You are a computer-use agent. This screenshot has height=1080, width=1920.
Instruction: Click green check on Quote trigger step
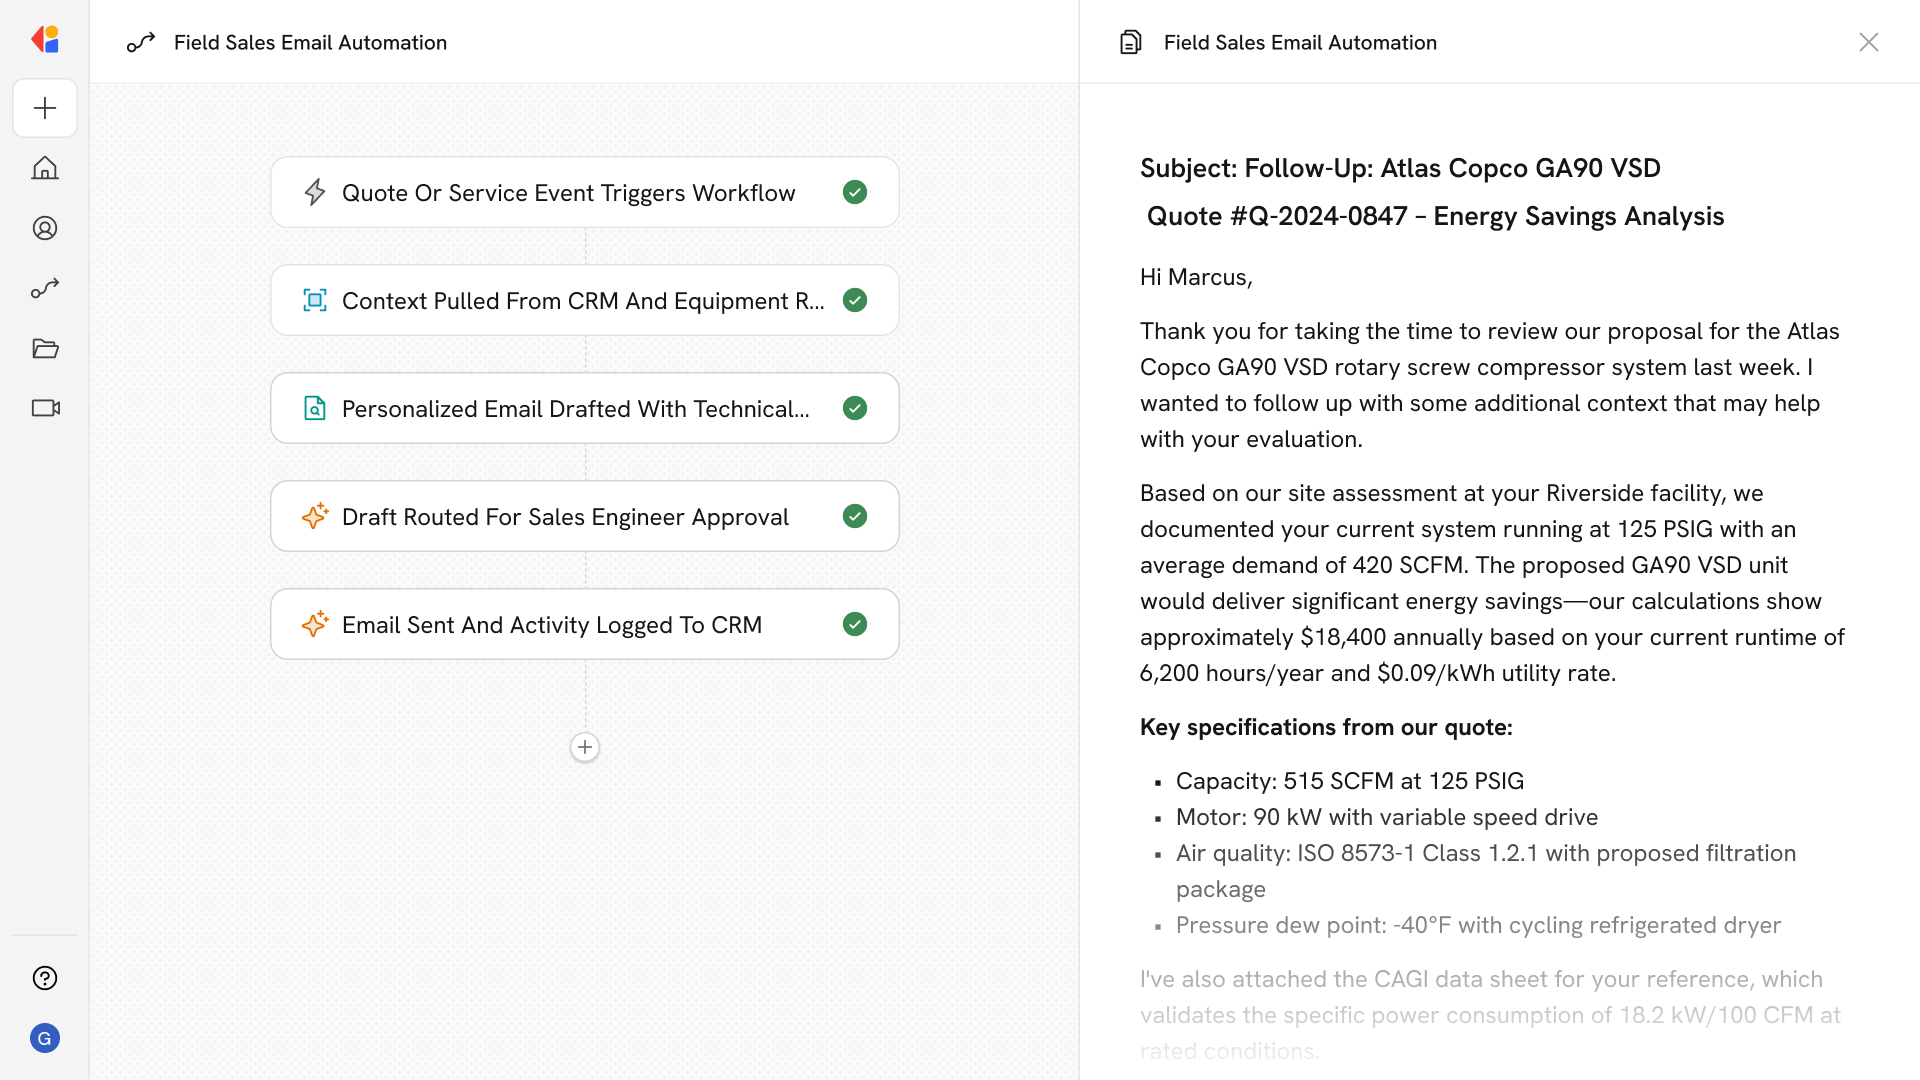[855, 192]
